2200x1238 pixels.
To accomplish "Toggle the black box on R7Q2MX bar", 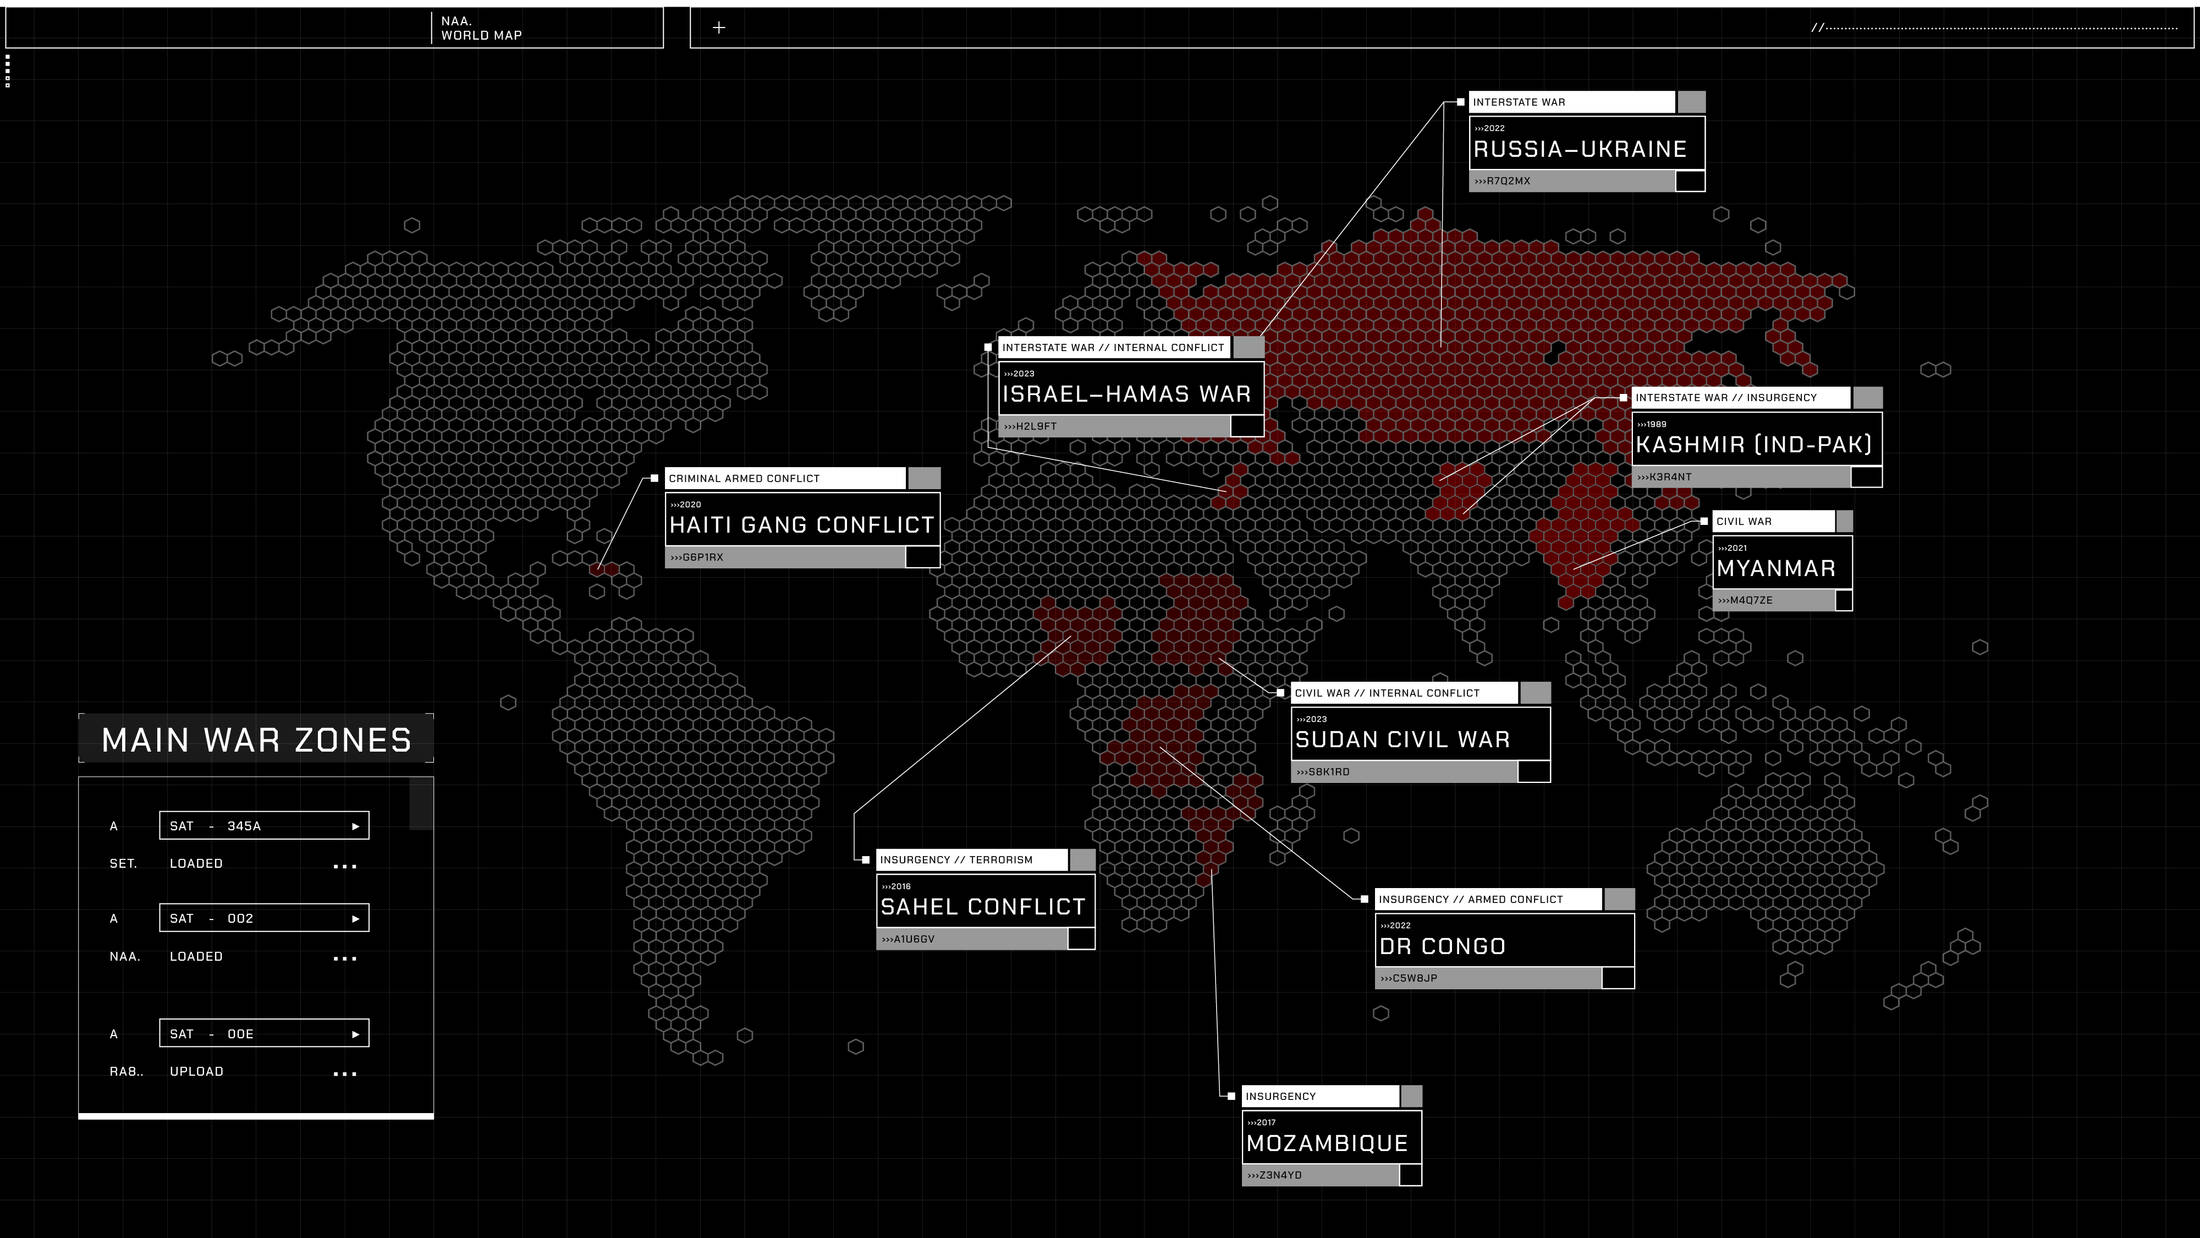I will (x=1690, y=181).
